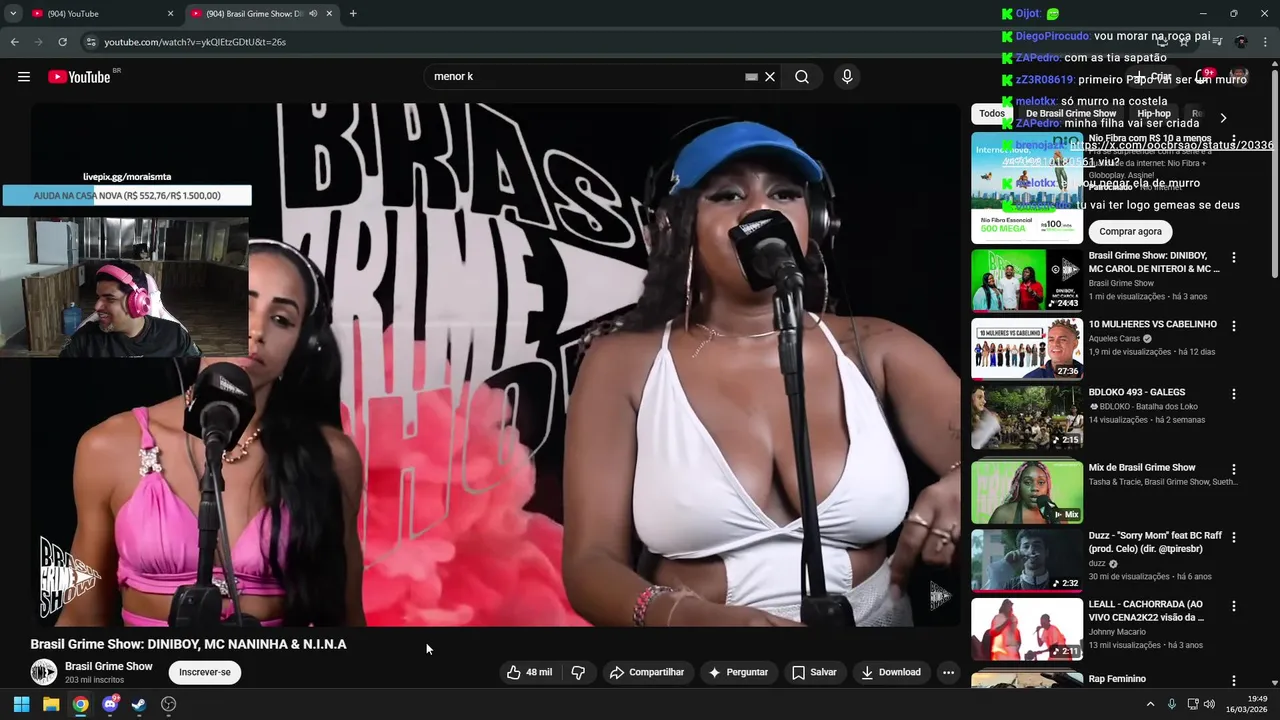Open the media controls icon in toolbar

pos(1217,42)
